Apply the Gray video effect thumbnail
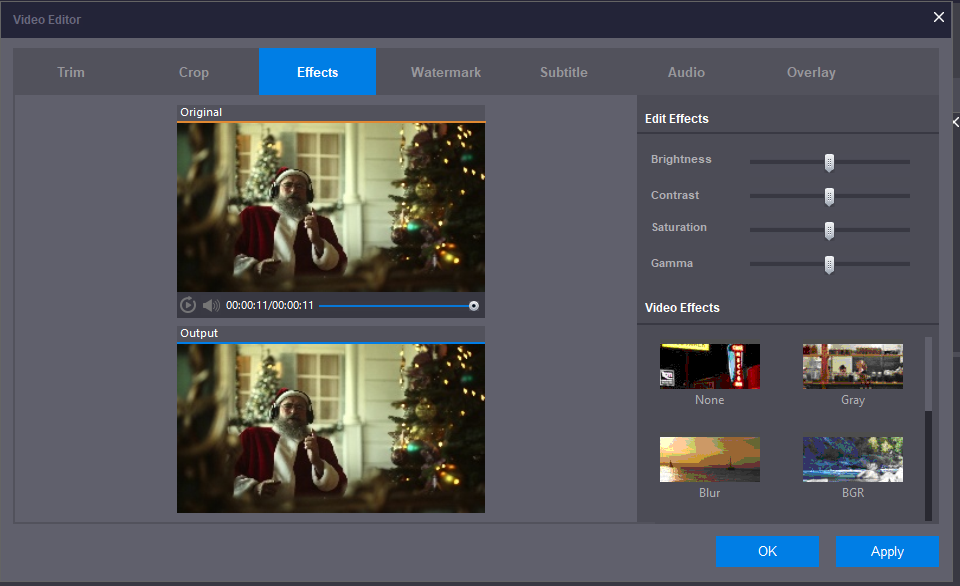The image size is (960, 586). click(853, 366)
